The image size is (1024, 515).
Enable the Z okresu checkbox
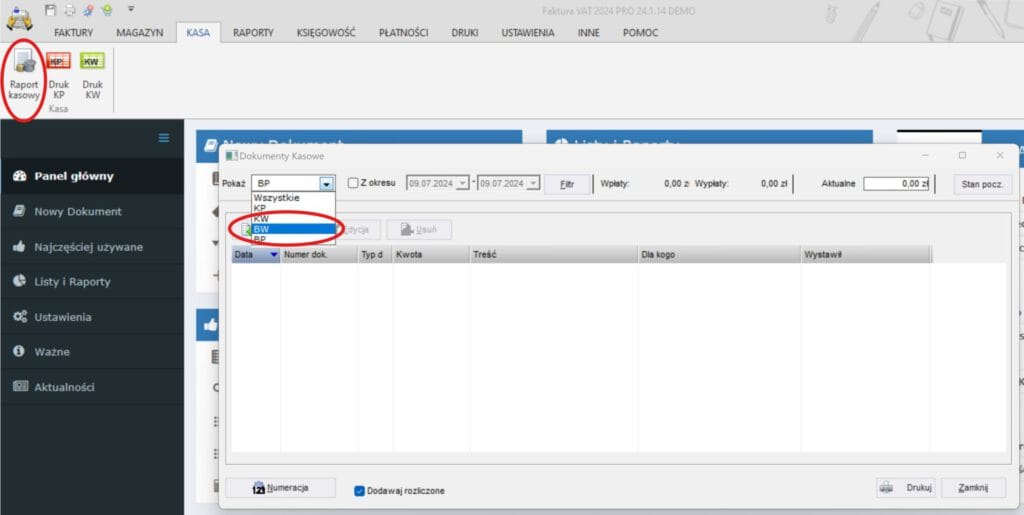click(x=353, y=184)
